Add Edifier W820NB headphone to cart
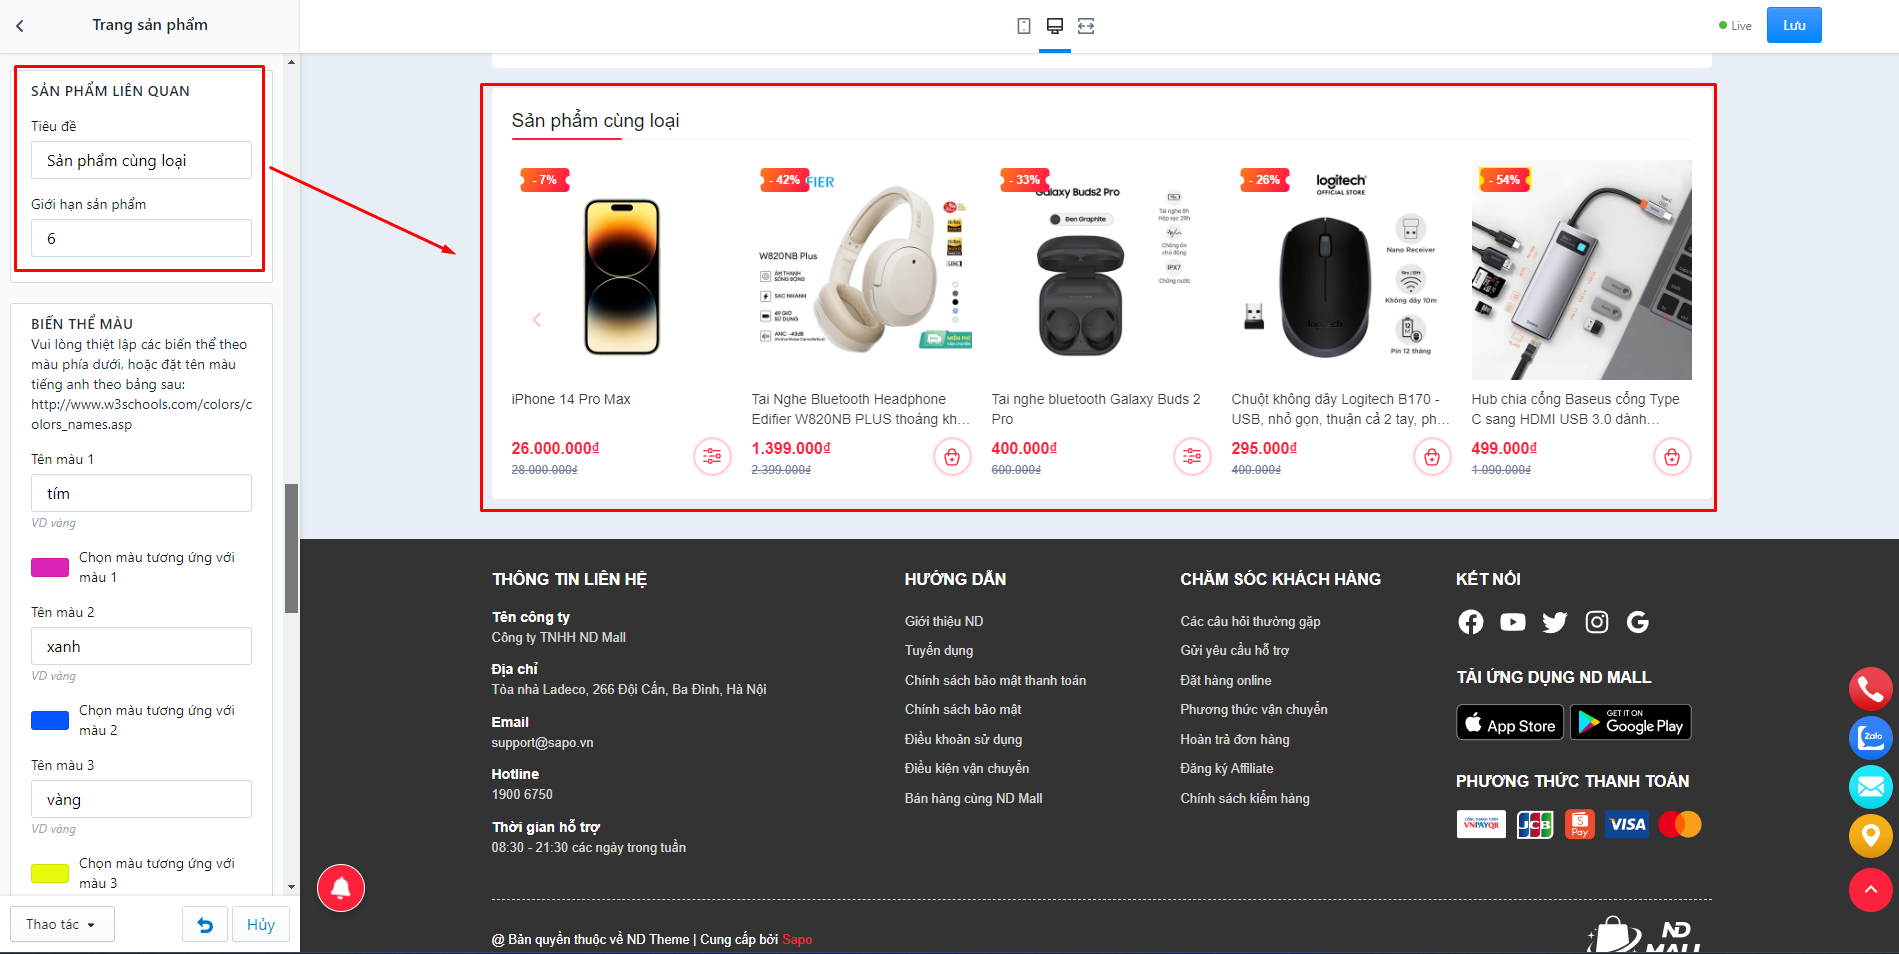Viewport: 1899px width, 954px height. click(x=952, y=457)
